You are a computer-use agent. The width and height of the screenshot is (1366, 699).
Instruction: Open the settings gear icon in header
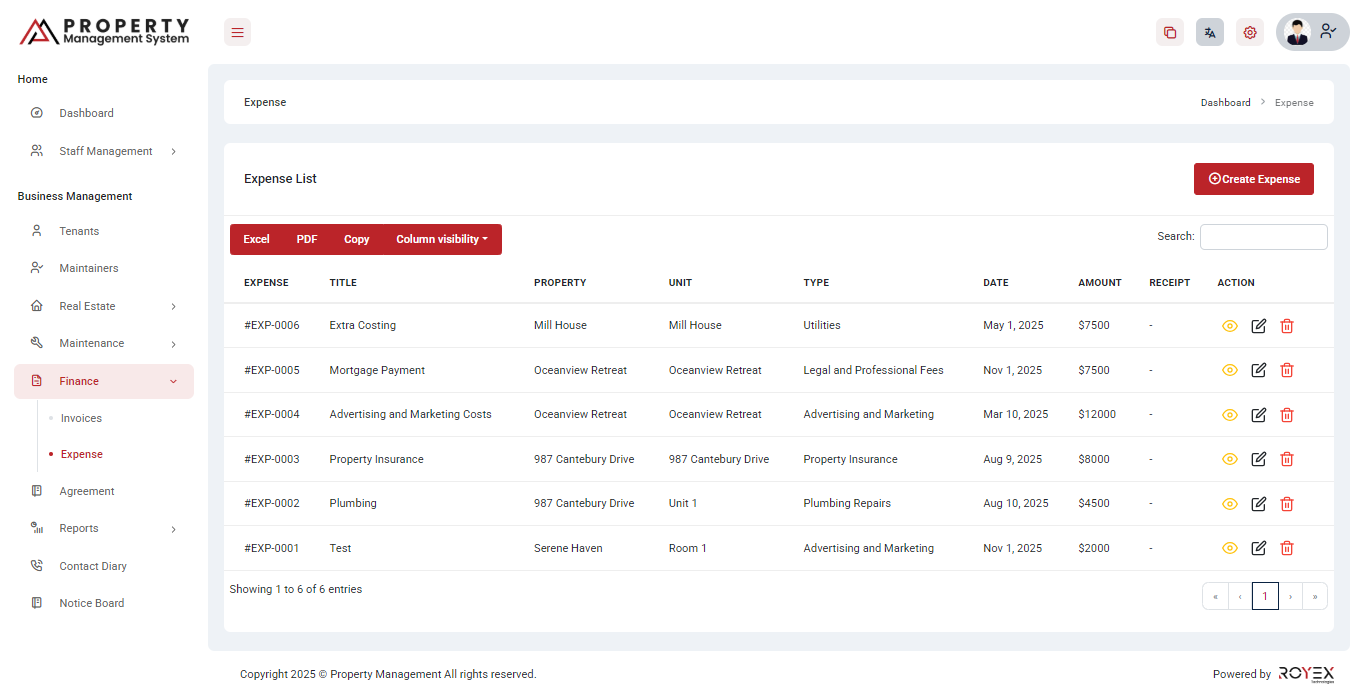pos(1249,32)
